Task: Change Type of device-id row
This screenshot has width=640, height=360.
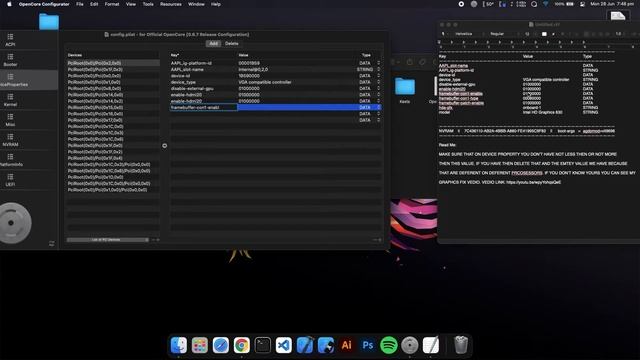Action: (368, 76)
